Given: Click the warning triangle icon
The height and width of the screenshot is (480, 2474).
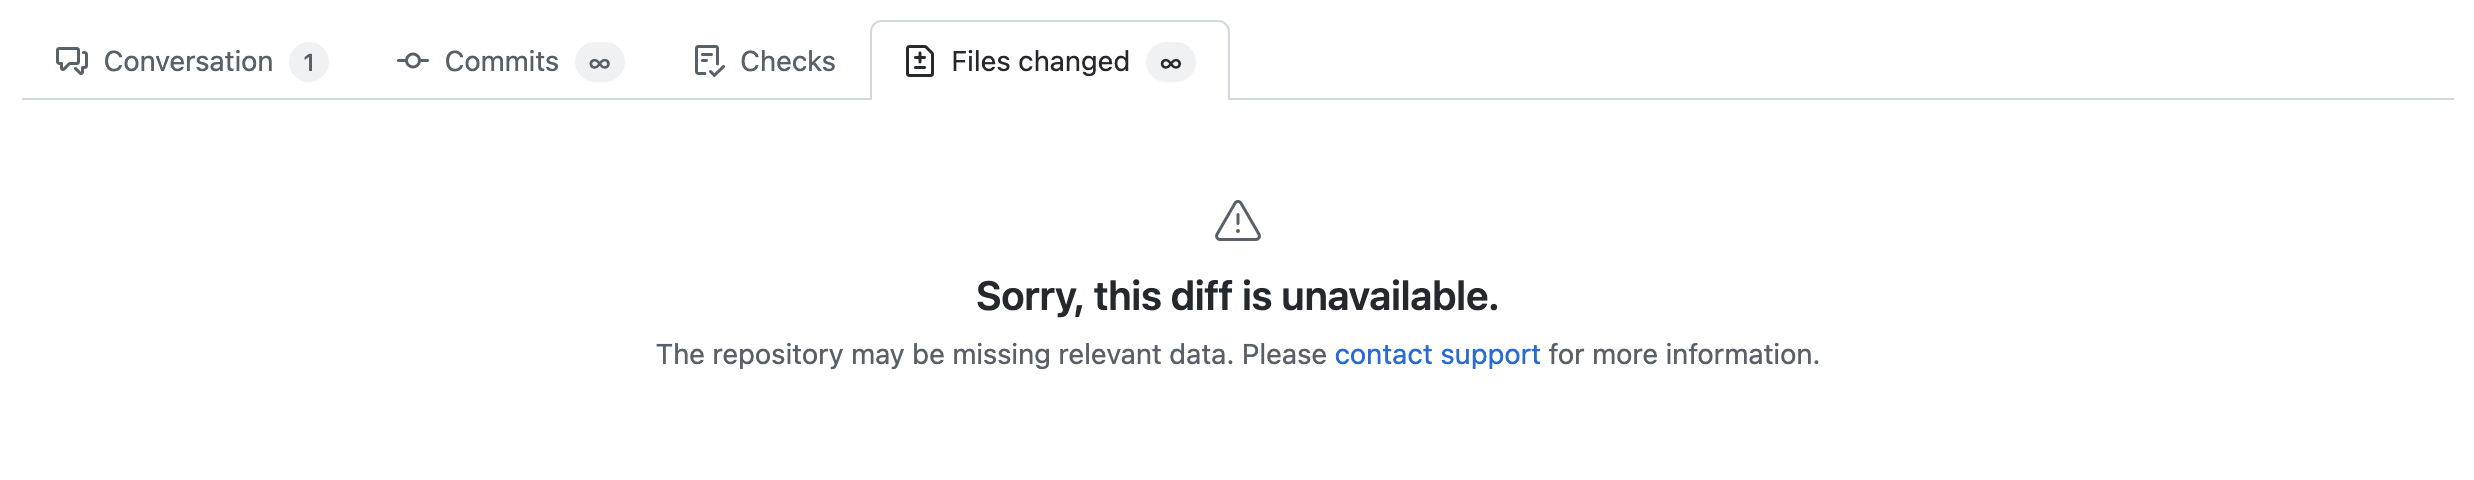Looking at the screenshot, I should [x=1237, y=221].
